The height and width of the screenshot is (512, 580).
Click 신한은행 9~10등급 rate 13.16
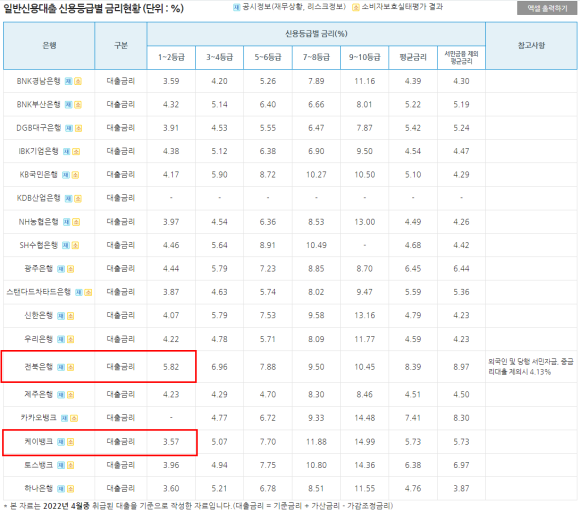365,316
